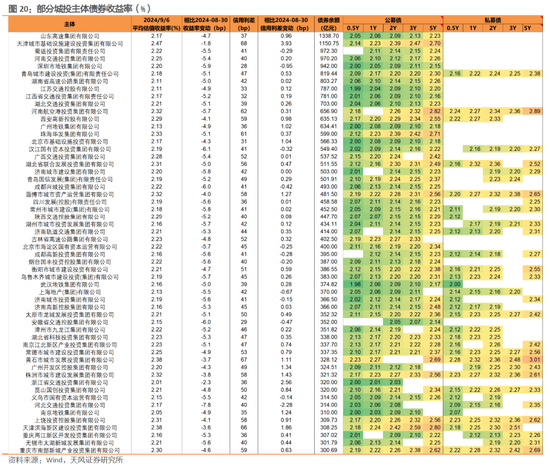Select the row name 上海地产(集团)有限公司
550x467 pixels.
[x=70, y=292]
